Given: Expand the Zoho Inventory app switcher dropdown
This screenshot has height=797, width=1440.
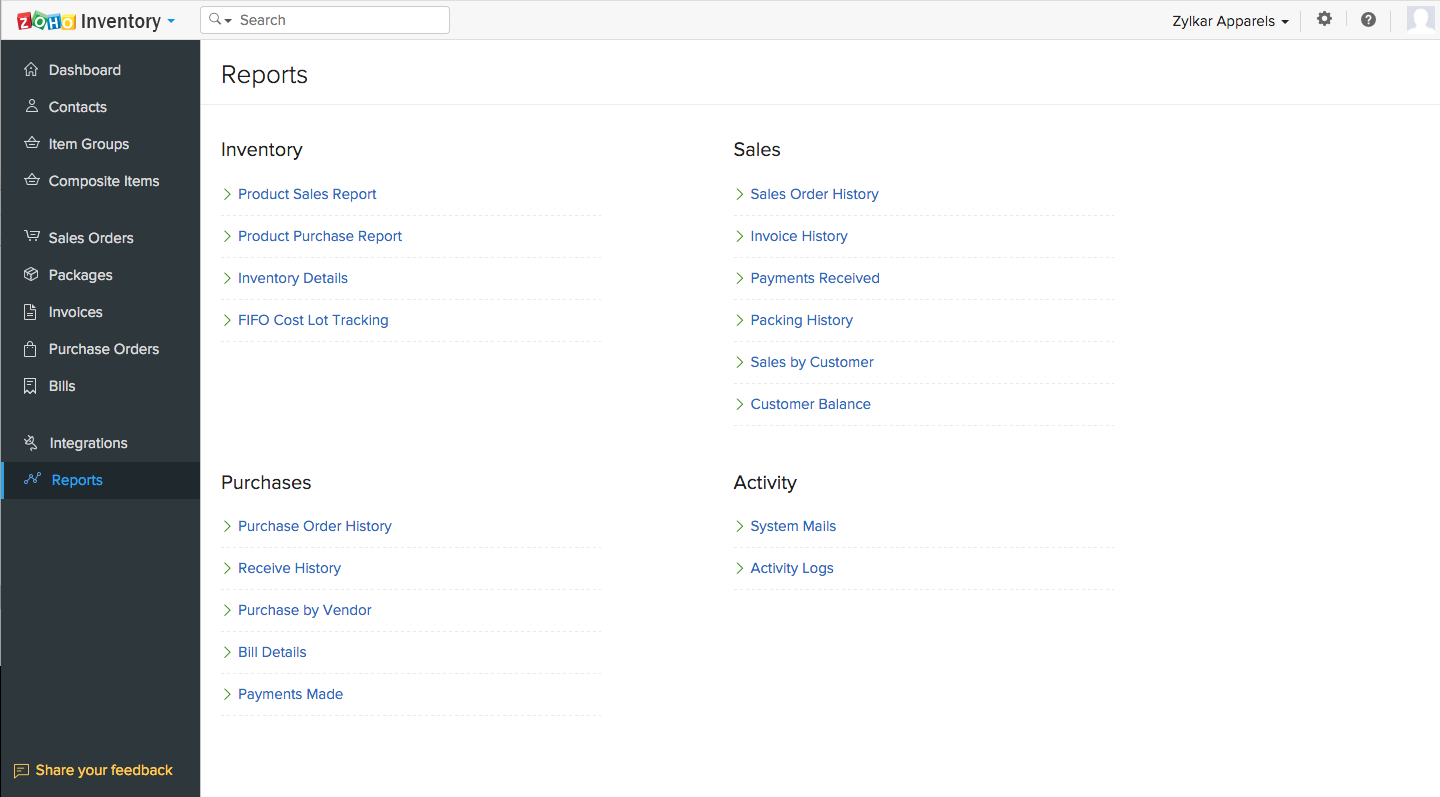Looking at the screenshot, I should [x=173, y=20].
